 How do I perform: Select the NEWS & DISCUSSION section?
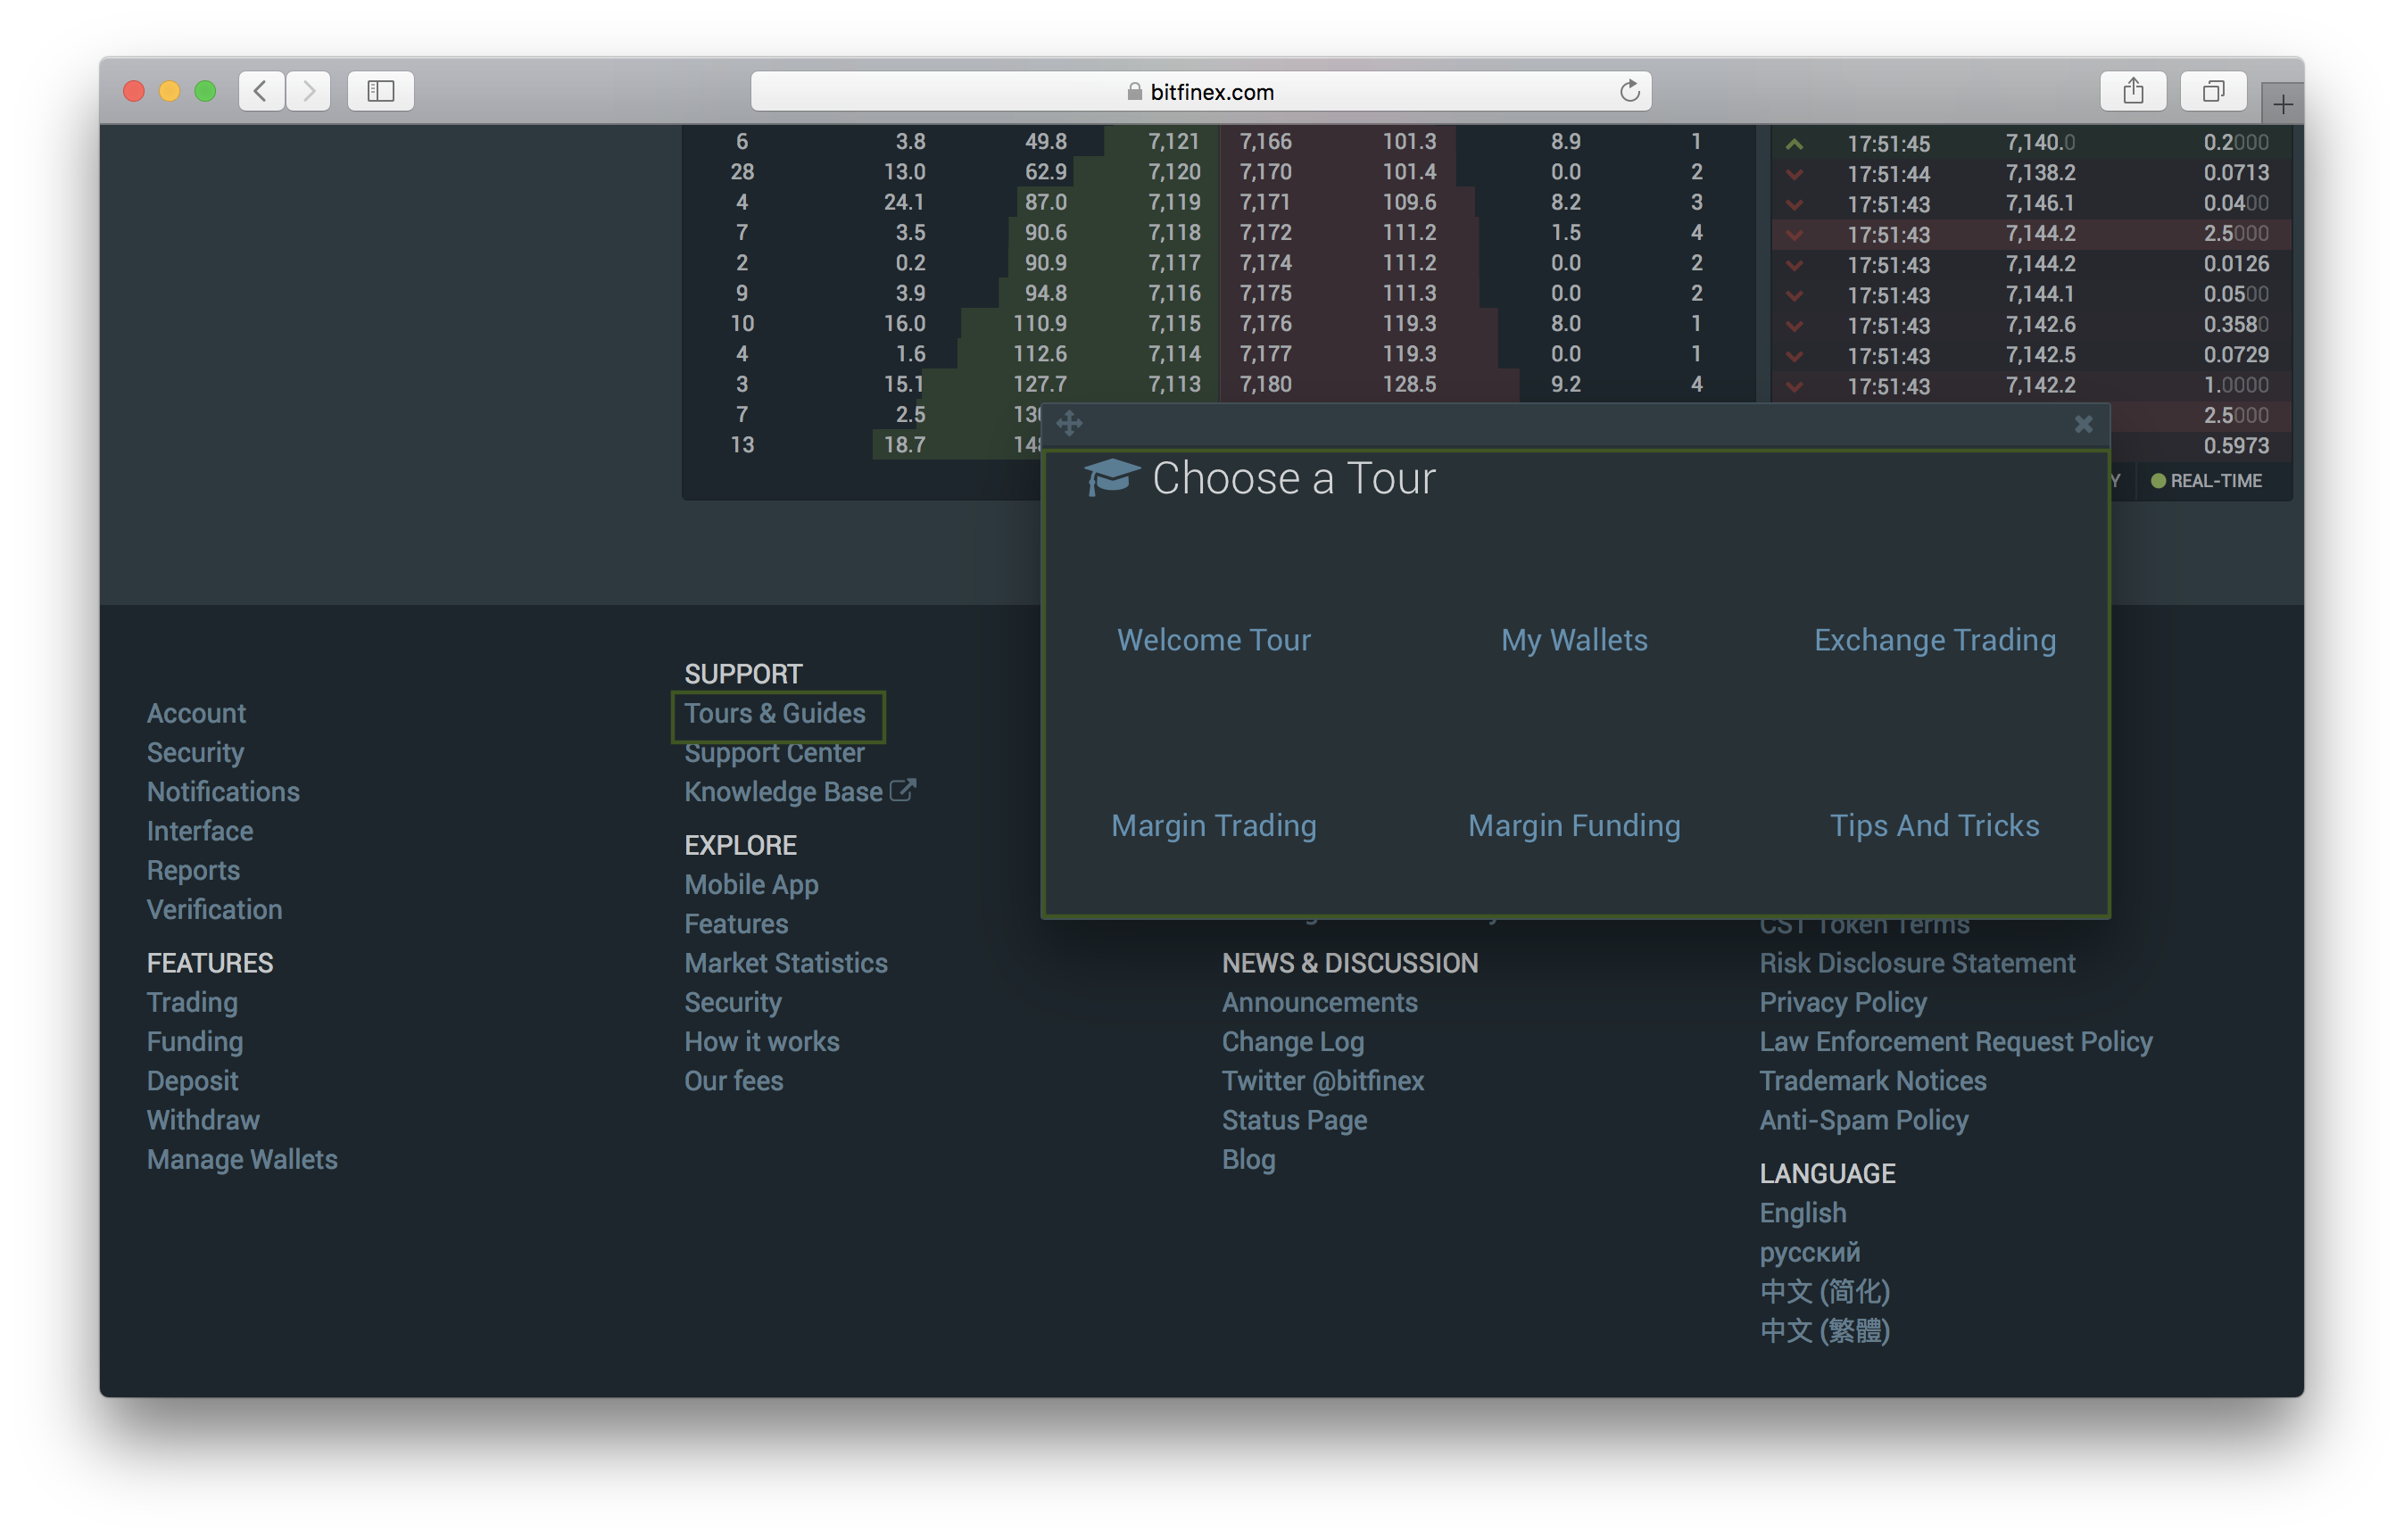[x=1349, y=962]
